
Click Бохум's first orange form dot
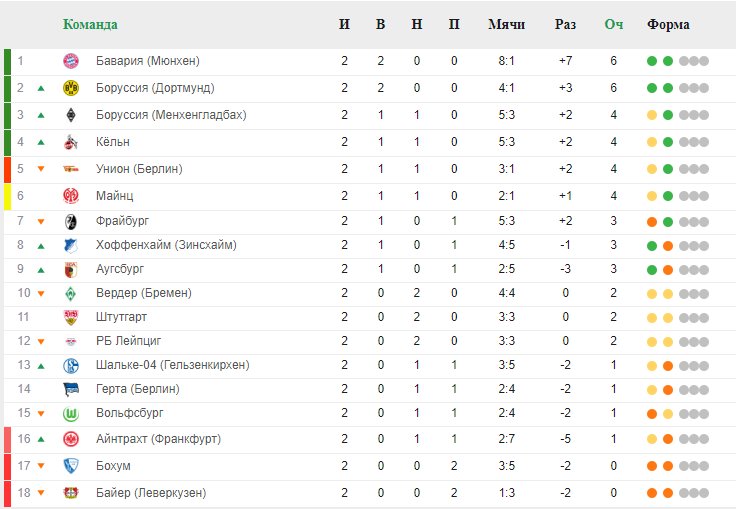[x=652, y=466]
